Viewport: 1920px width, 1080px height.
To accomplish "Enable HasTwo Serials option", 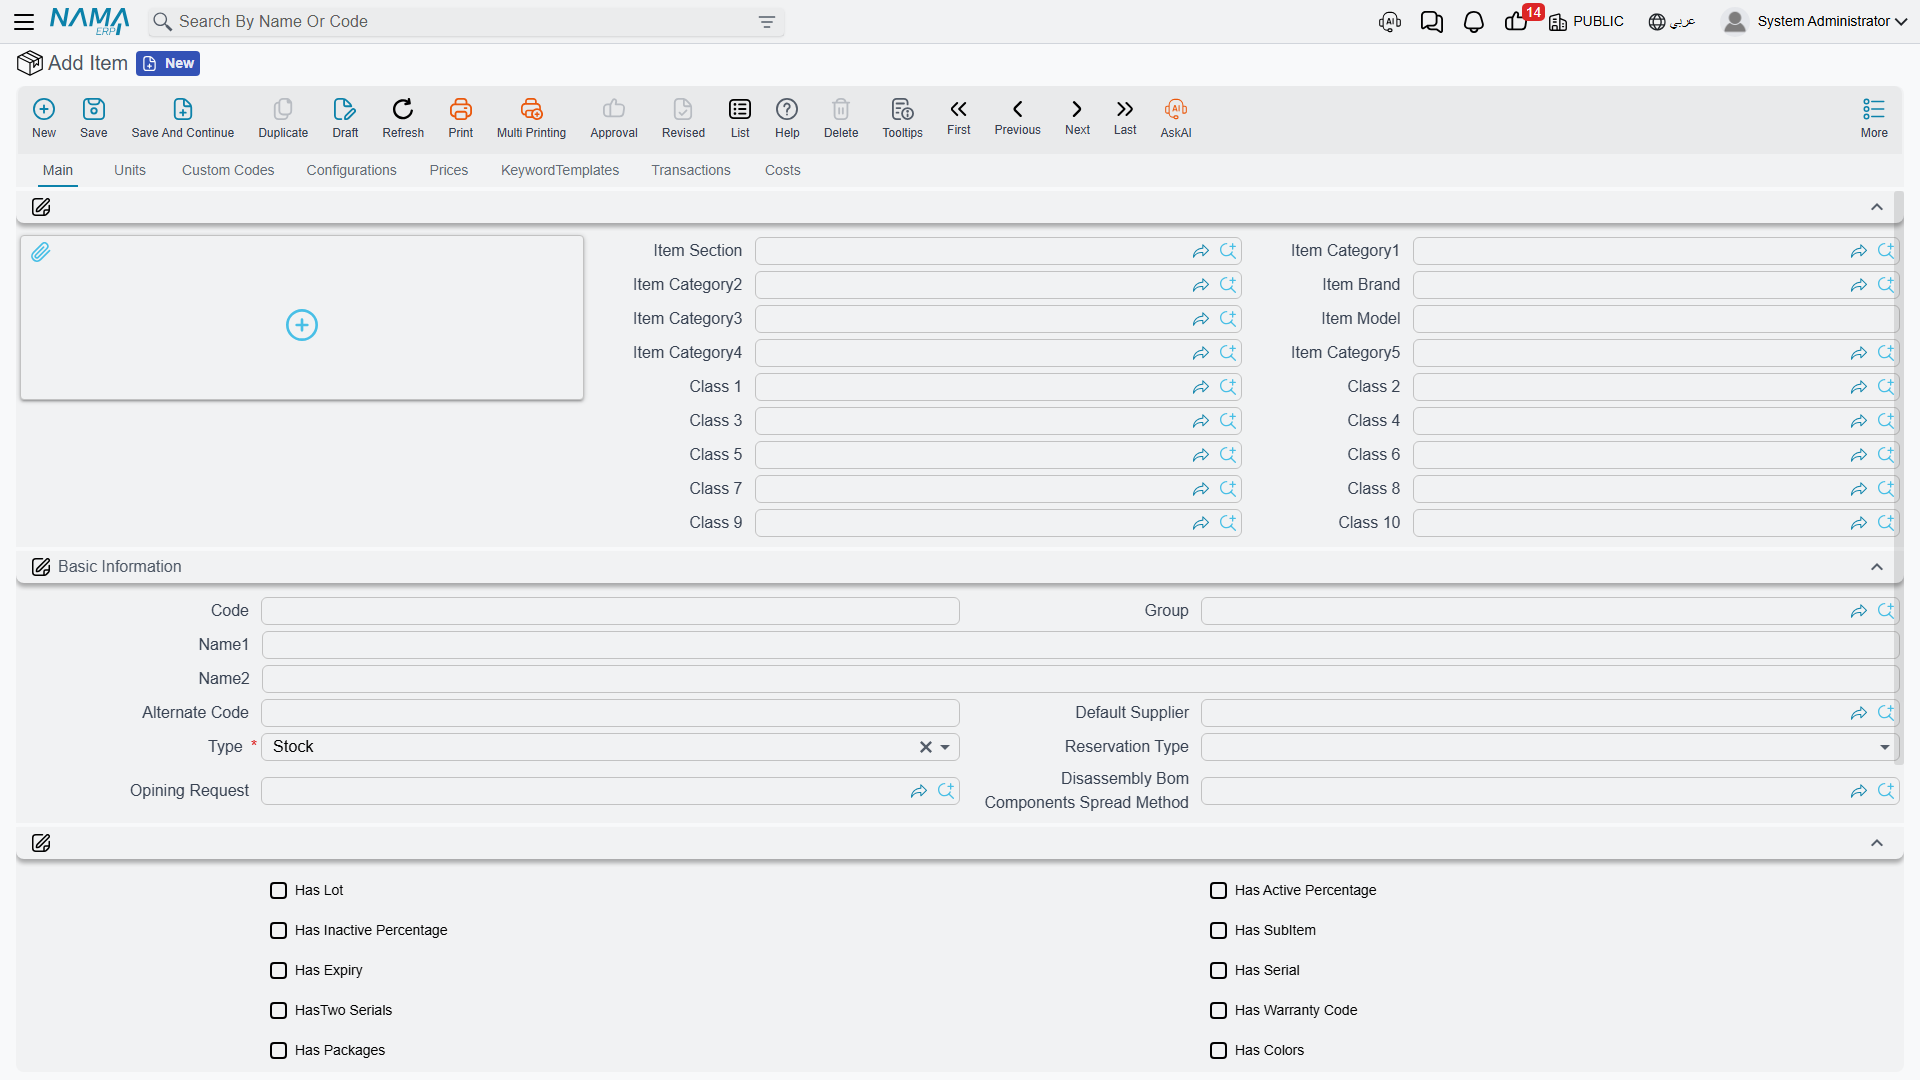I will (278, 1010).
